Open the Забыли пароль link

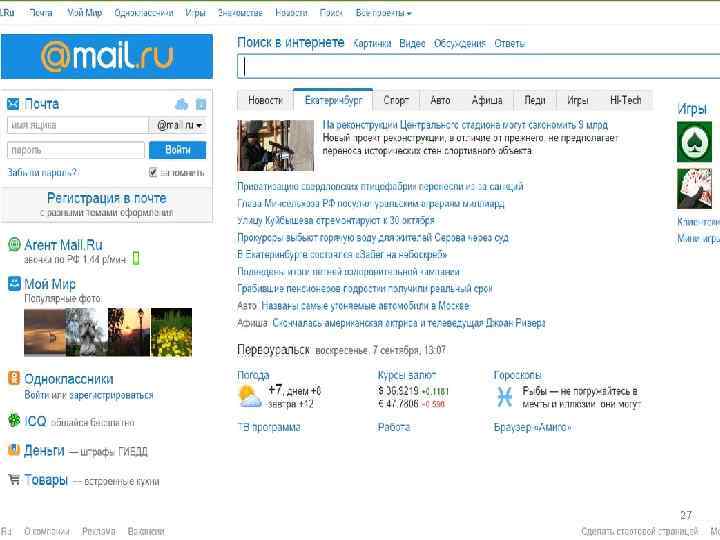click(43, 173)
